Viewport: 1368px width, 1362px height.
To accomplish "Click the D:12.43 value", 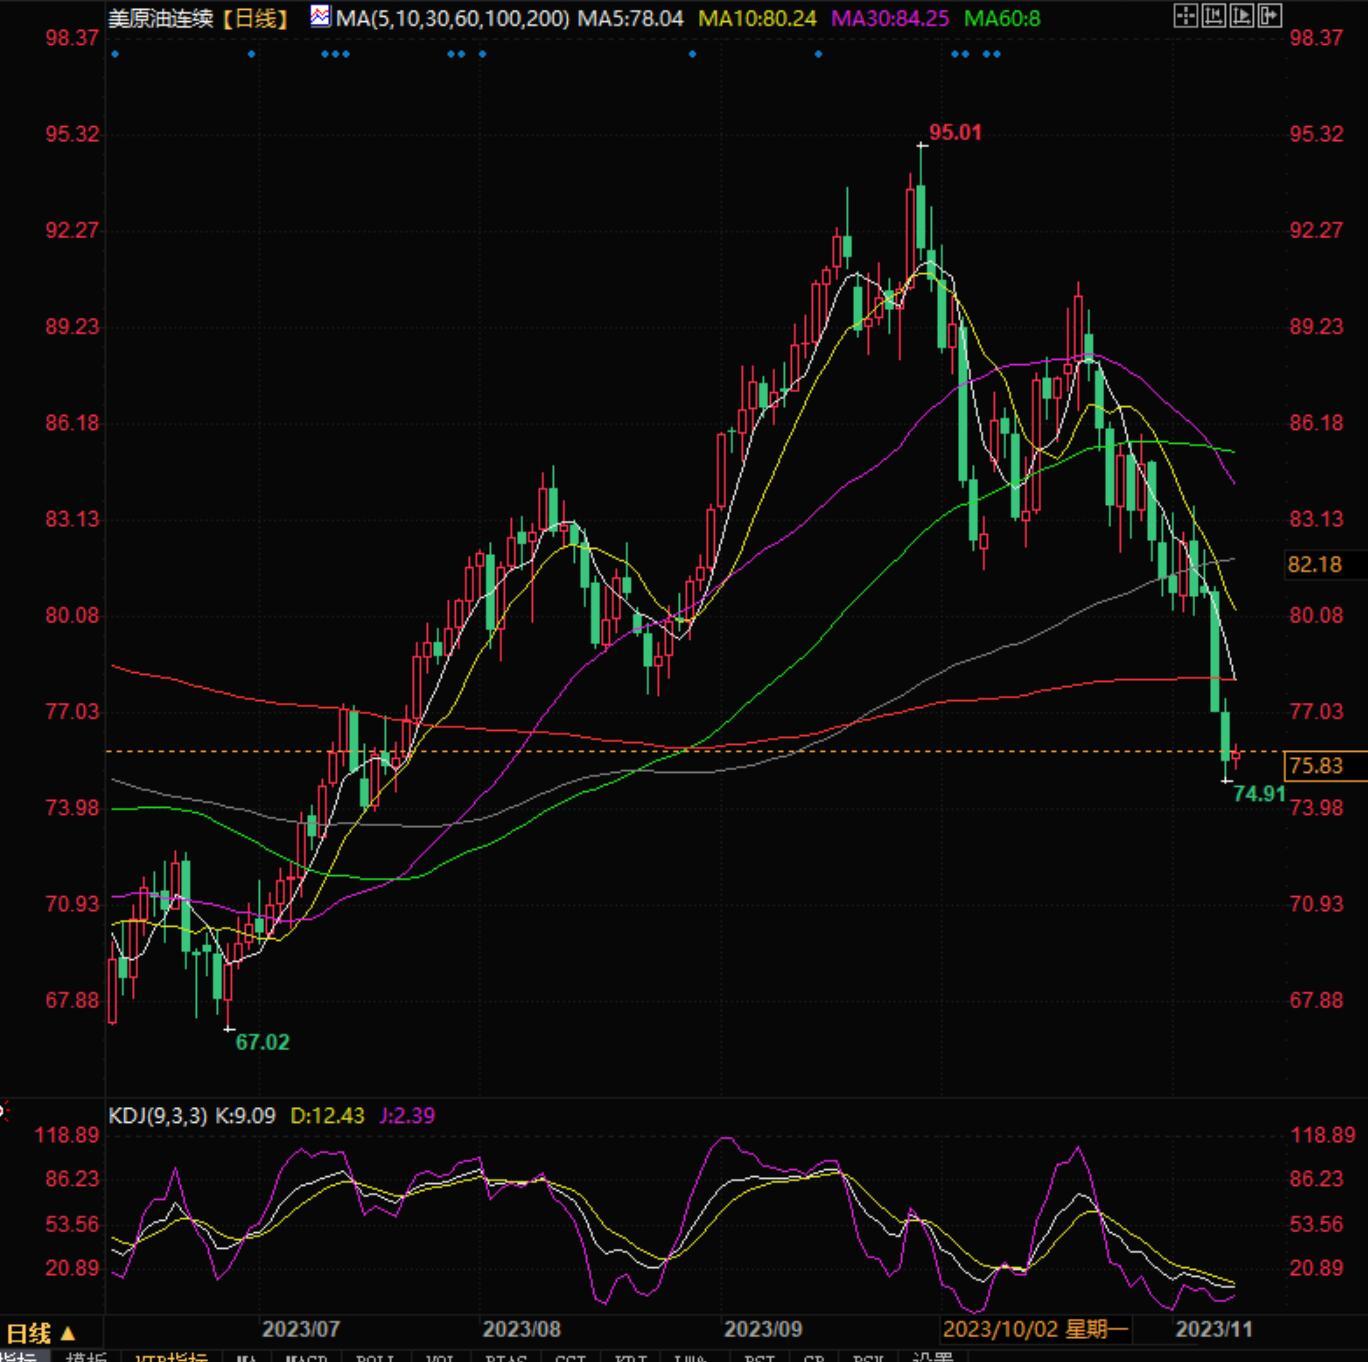I will click(x=327, y=1115).
